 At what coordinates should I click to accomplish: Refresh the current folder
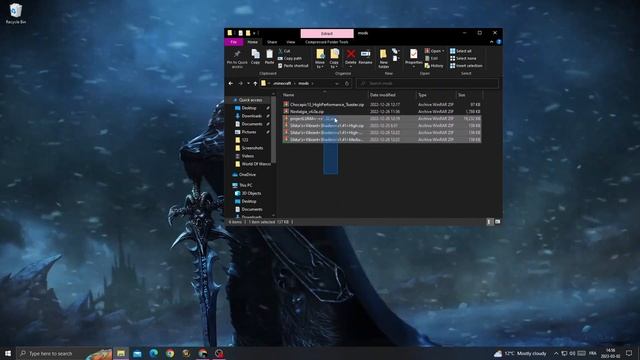tap(347, 84)
